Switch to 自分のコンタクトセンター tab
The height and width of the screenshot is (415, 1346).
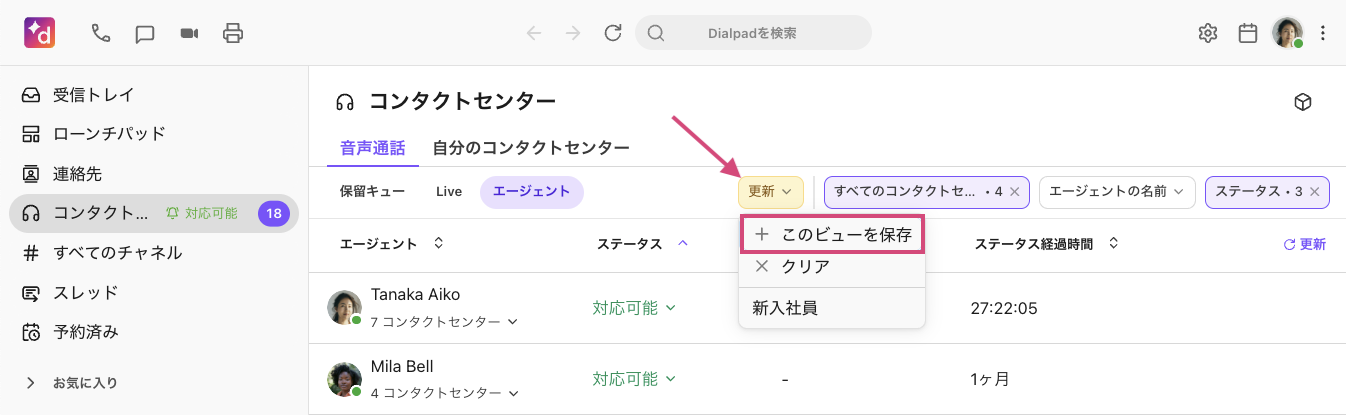pyautogui.click(x=530, y=148)
